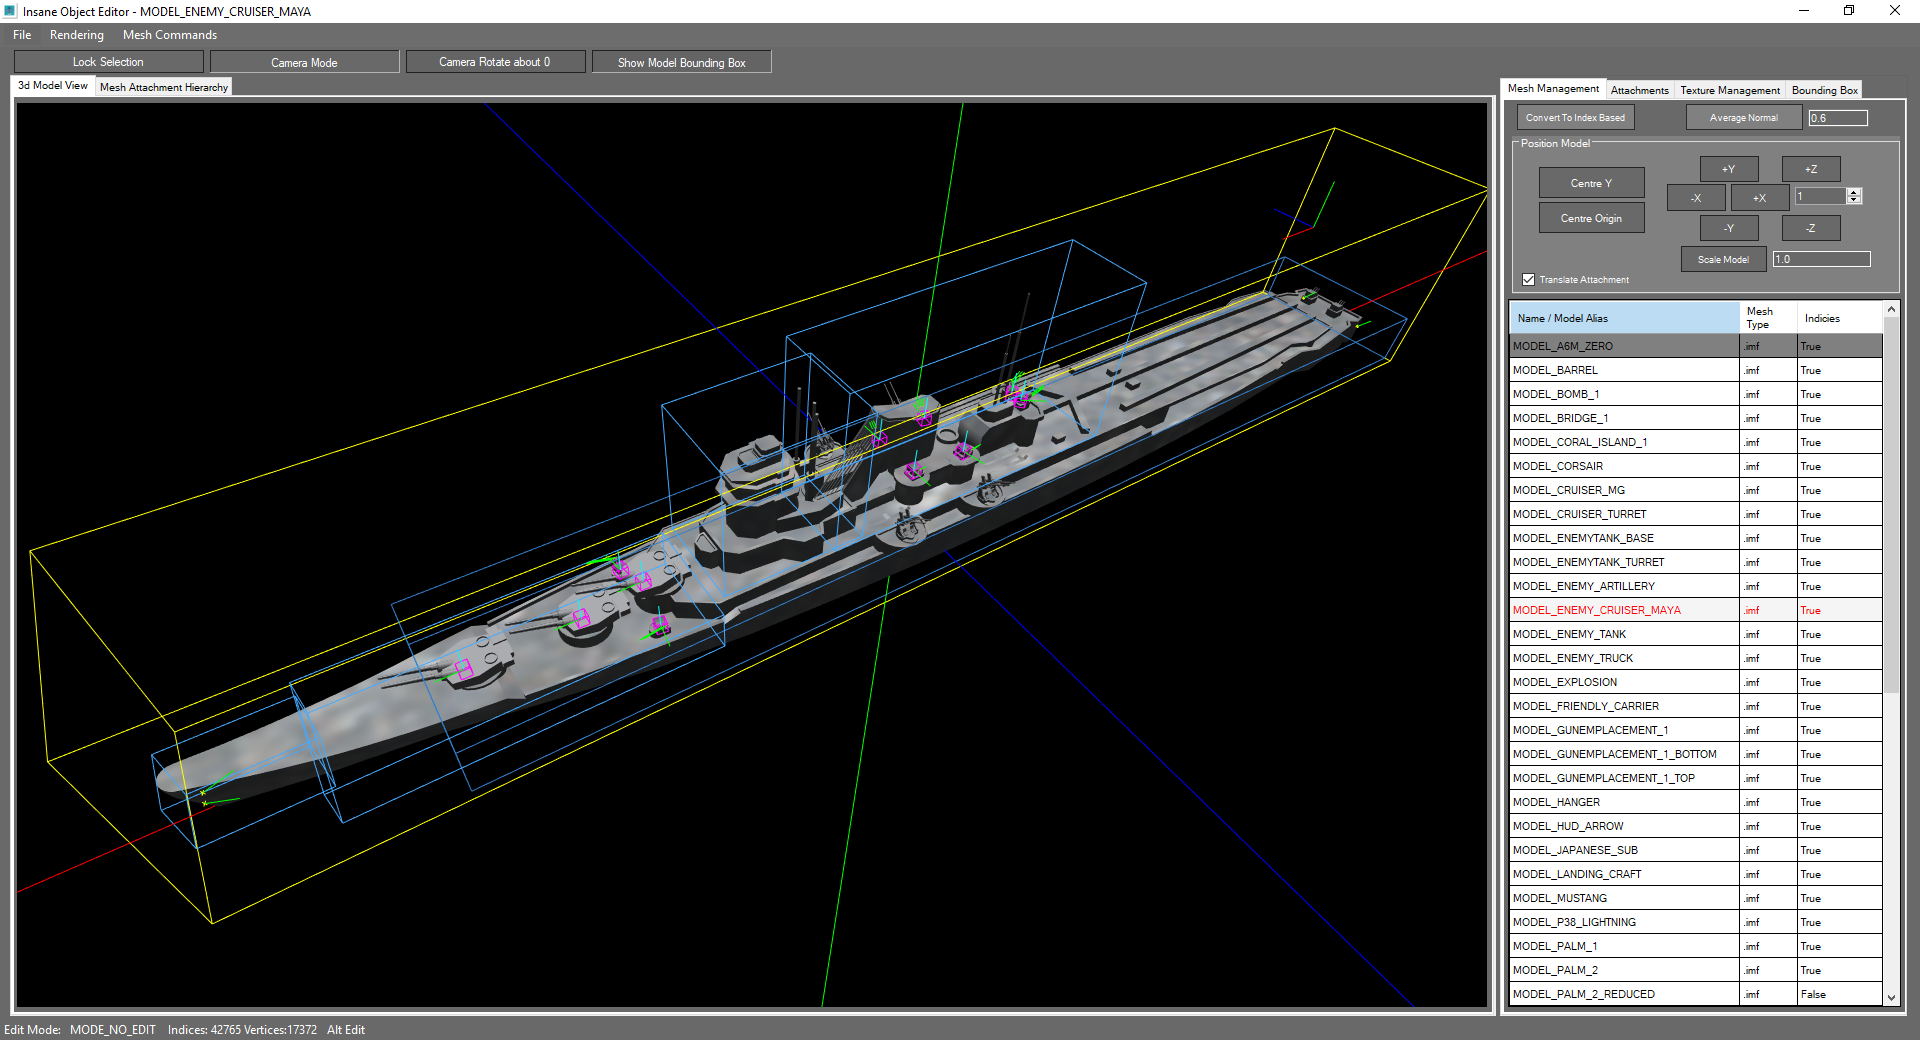Click the Lock Selection button
The image size is (1920, 1040).
[x=108, y=62]
